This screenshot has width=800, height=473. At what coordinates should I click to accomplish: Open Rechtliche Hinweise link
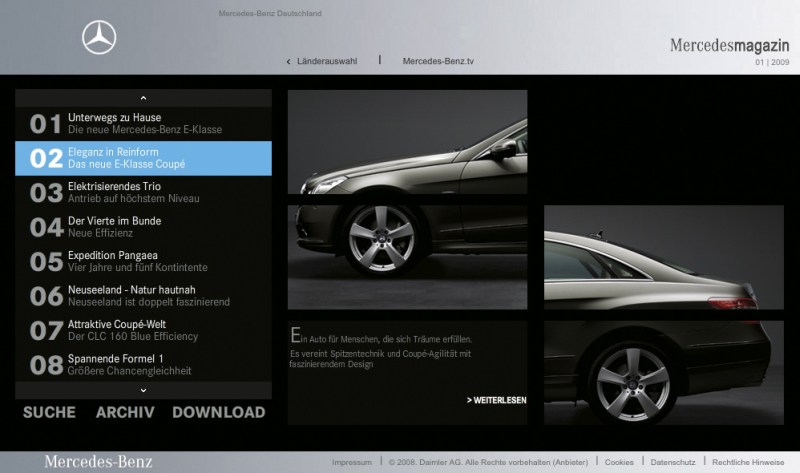coord(748,462)
